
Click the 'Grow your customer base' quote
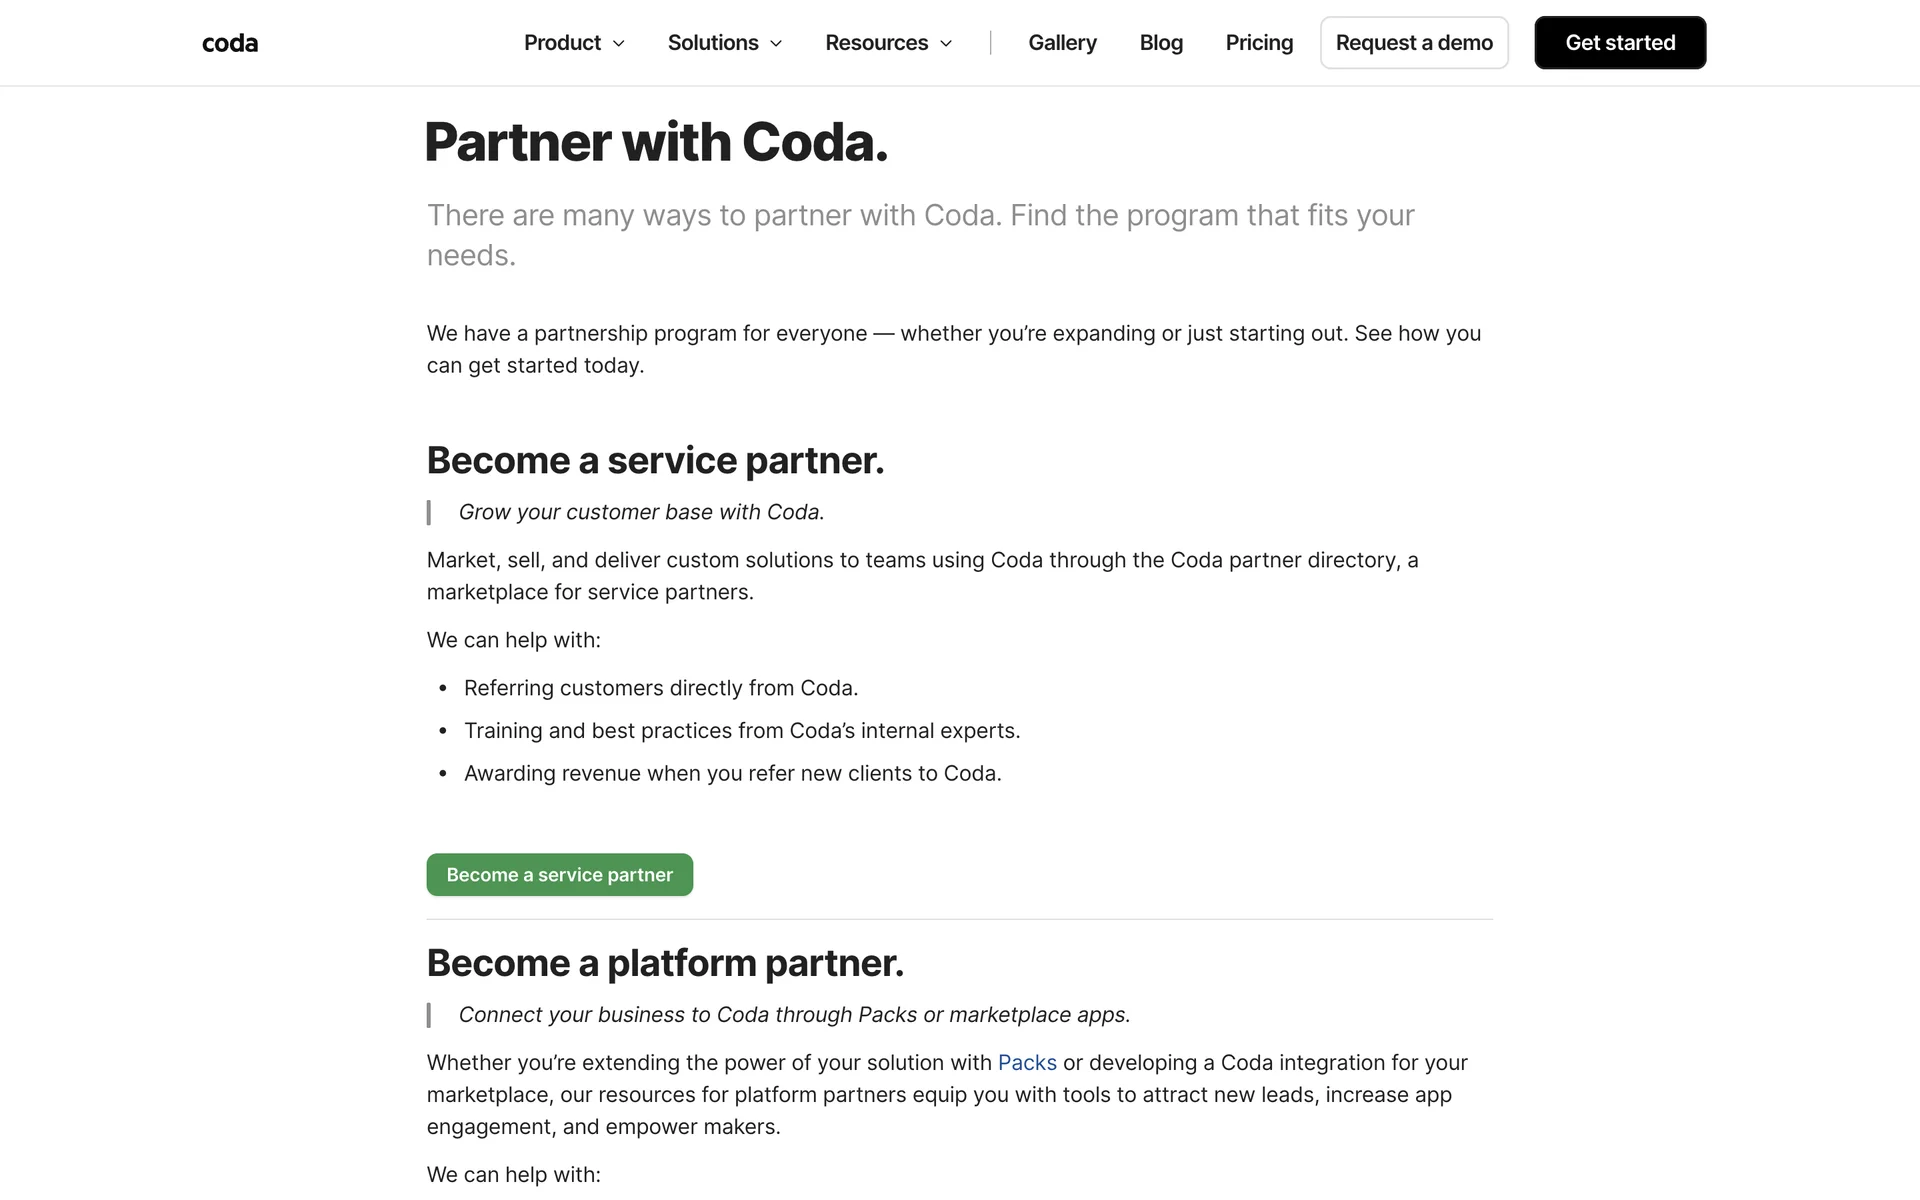pyautogui.click(x=641, y=512)
